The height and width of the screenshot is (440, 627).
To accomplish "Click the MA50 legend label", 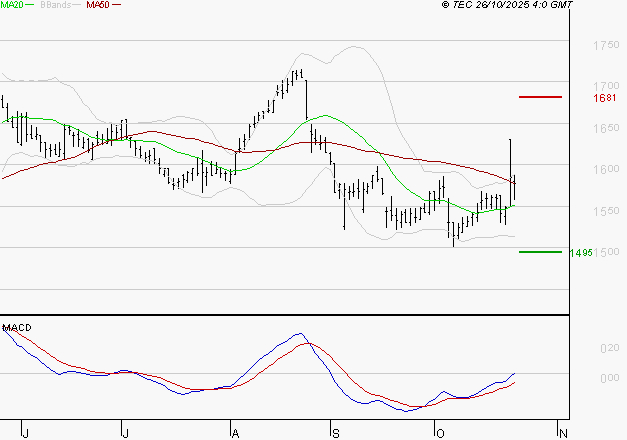I will coord(98,5).
